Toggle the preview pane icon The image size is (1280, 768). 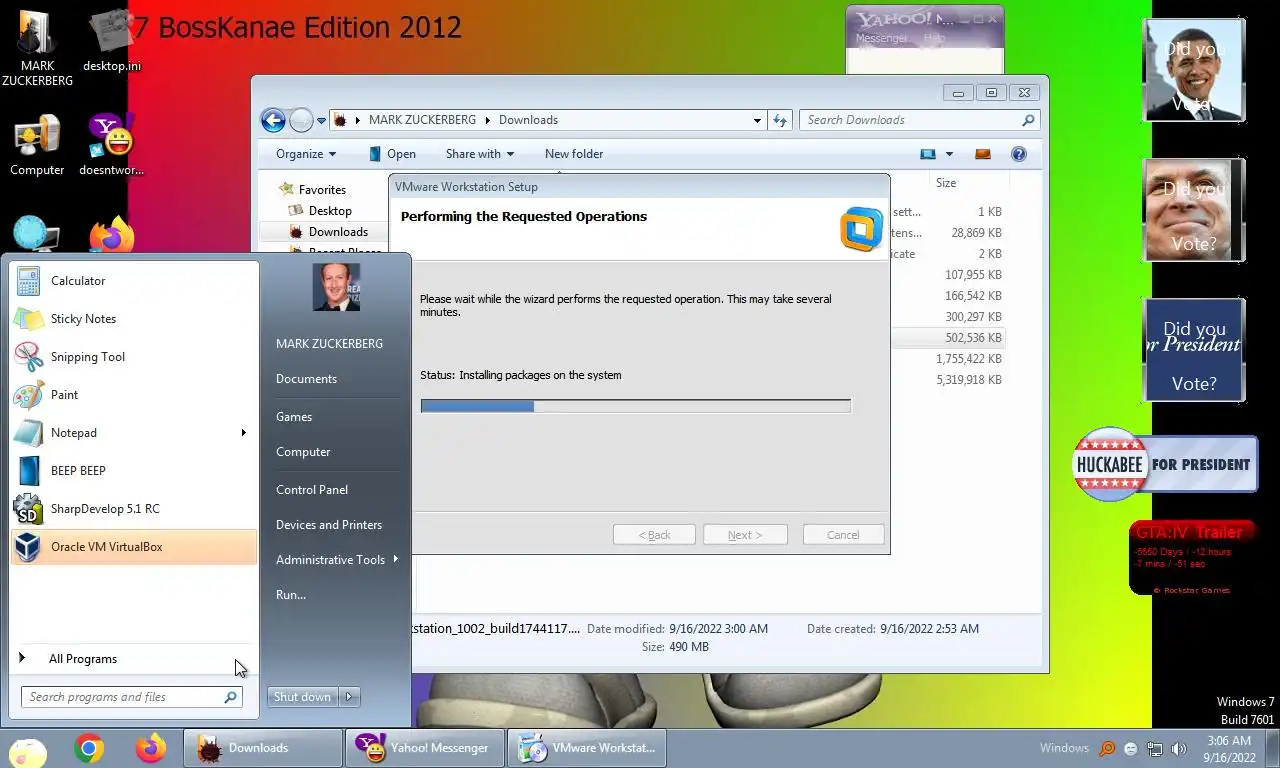982,154
